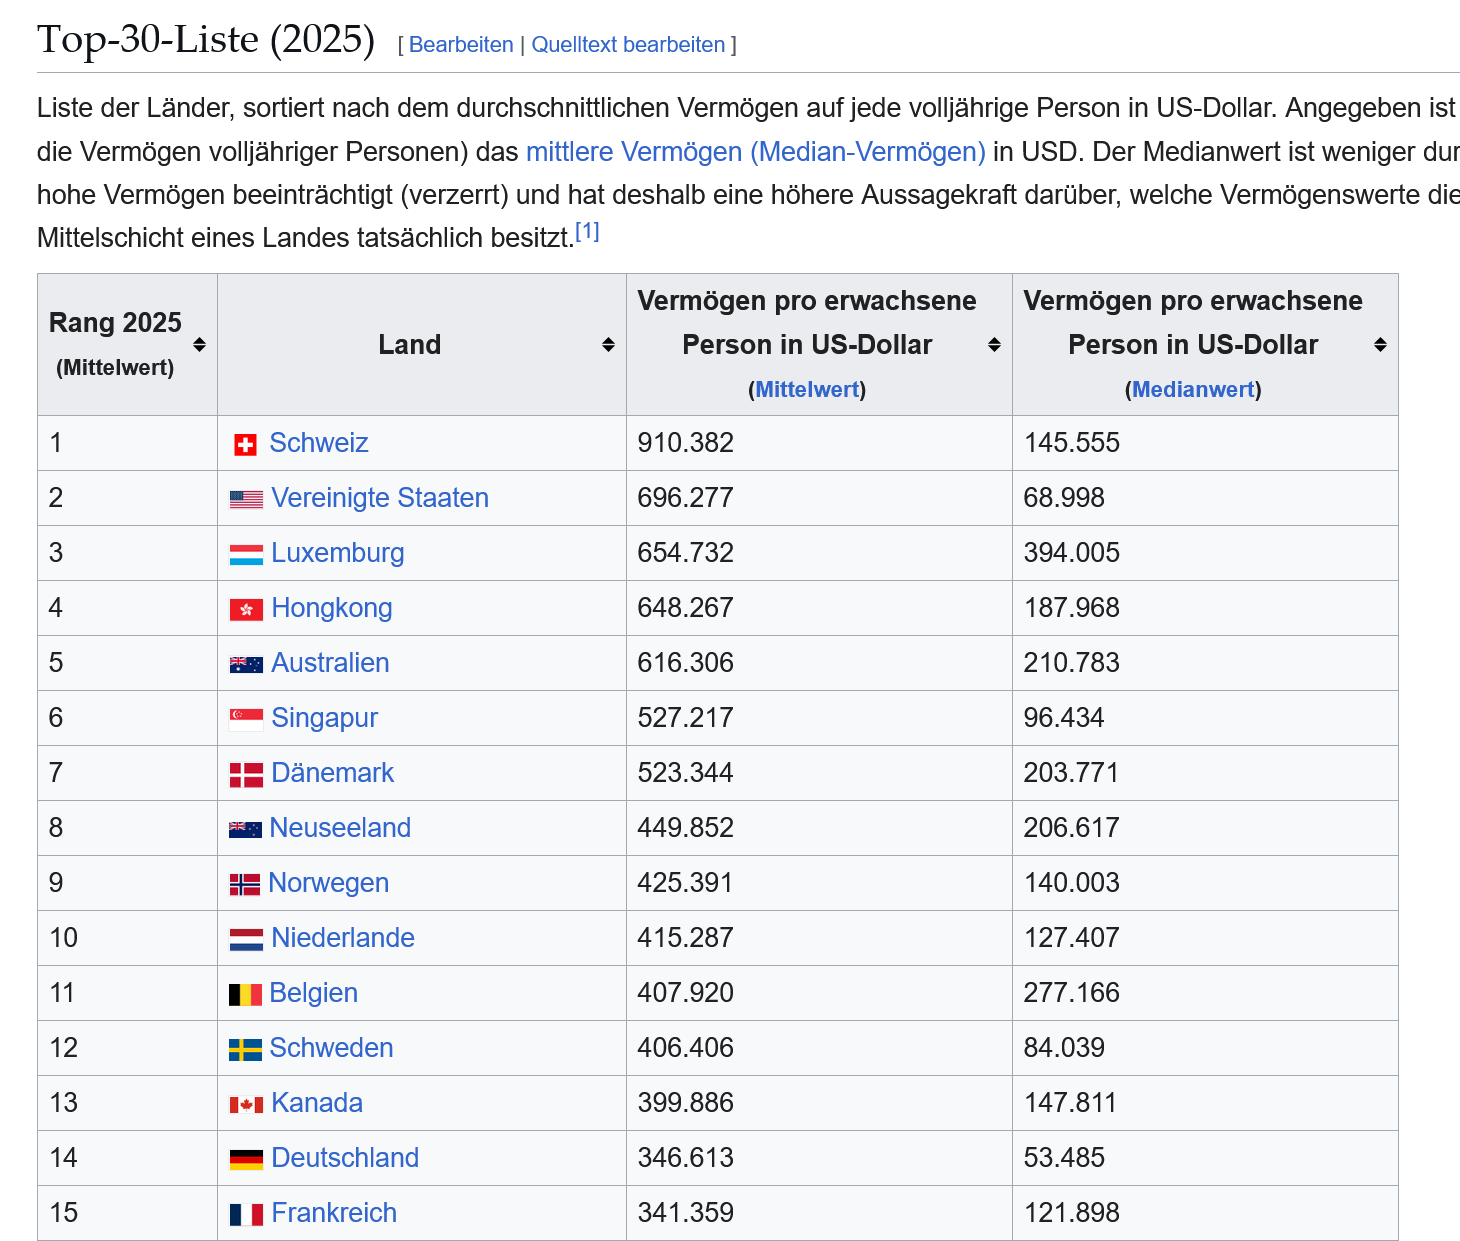Open the Hongkong link
The width and height of the screenshot is (1460, 1241).
332,608
